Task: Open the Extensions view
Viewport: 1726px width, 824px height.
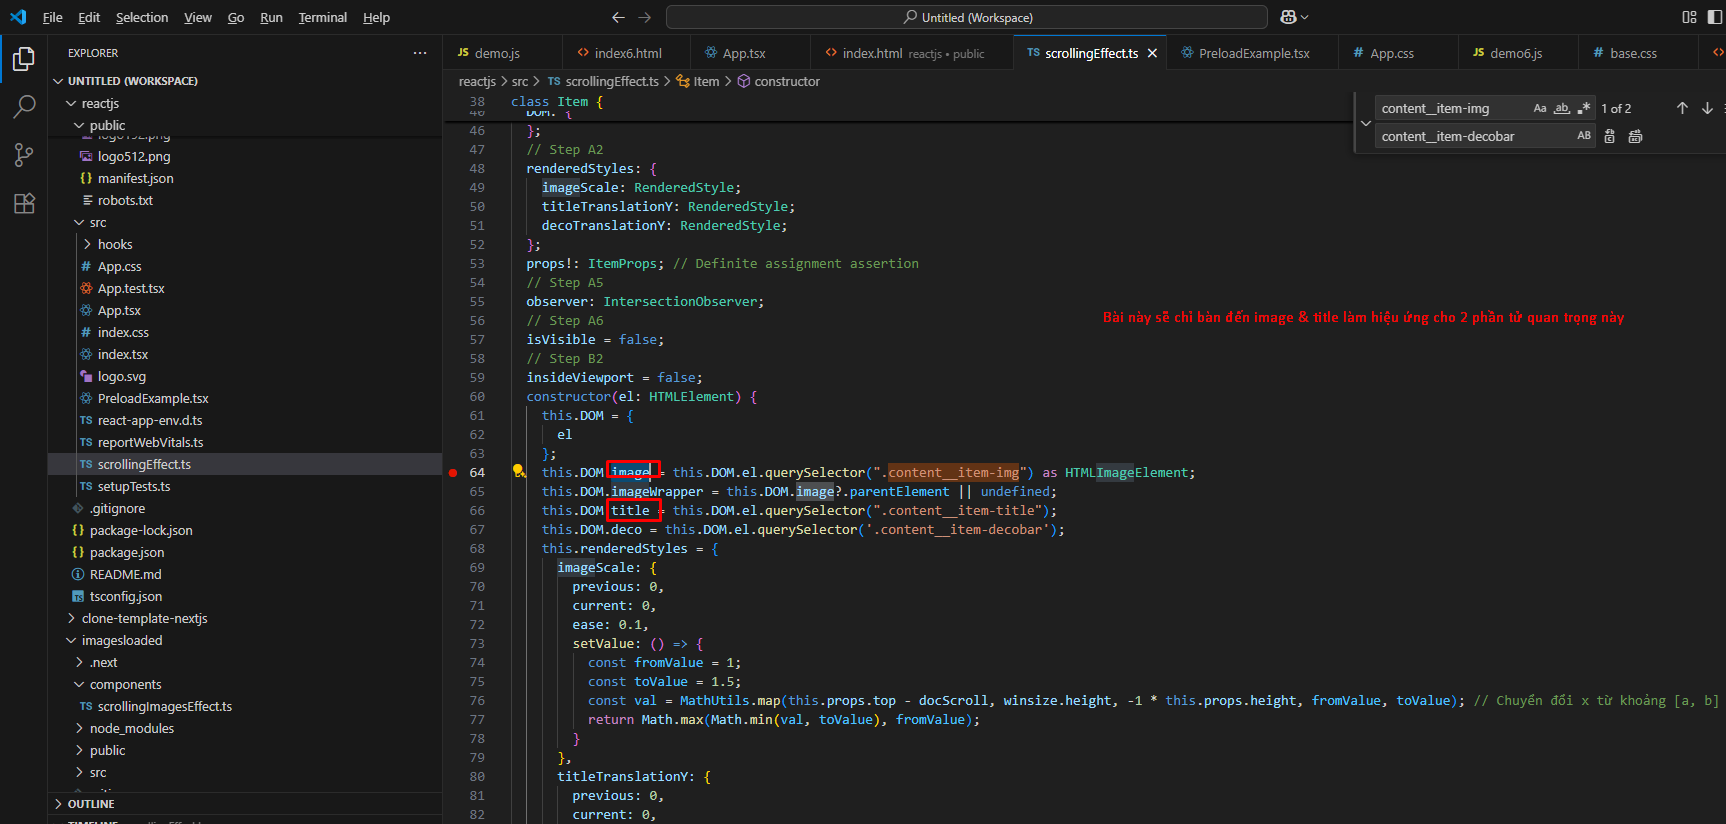Action: pos(24,204)
